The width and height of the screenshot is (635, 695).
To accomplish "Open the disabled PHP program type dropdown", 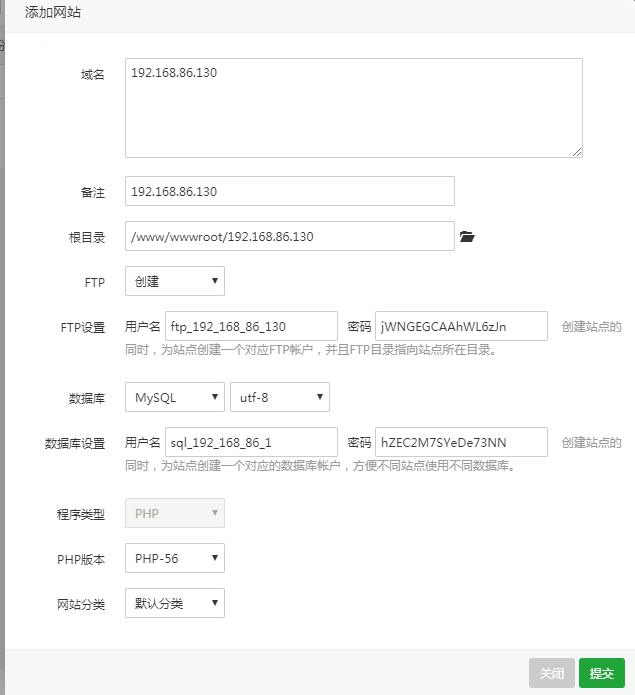I will tap(175, 513).
